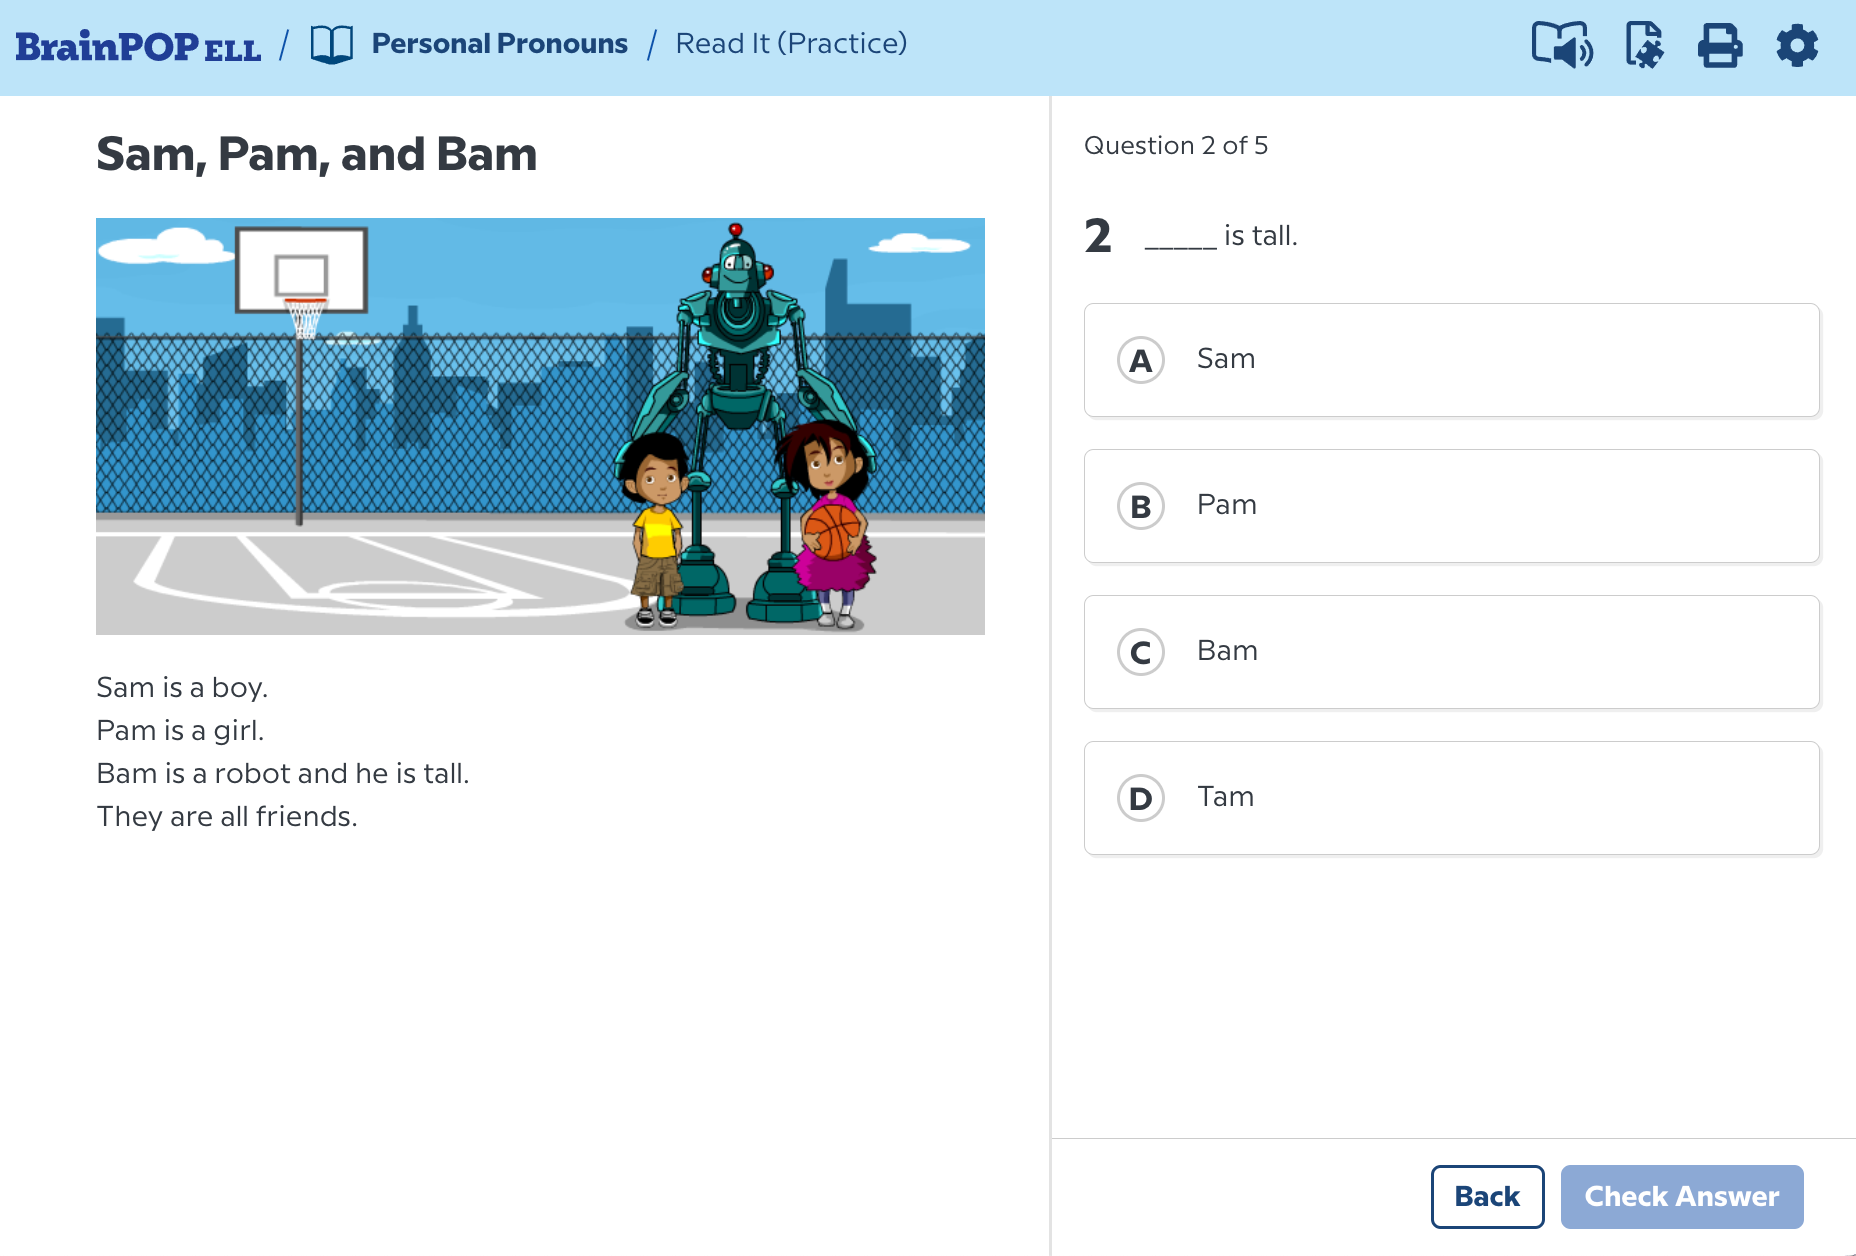
Task: Click the sentence about Bam the robot
Action: 283,774
